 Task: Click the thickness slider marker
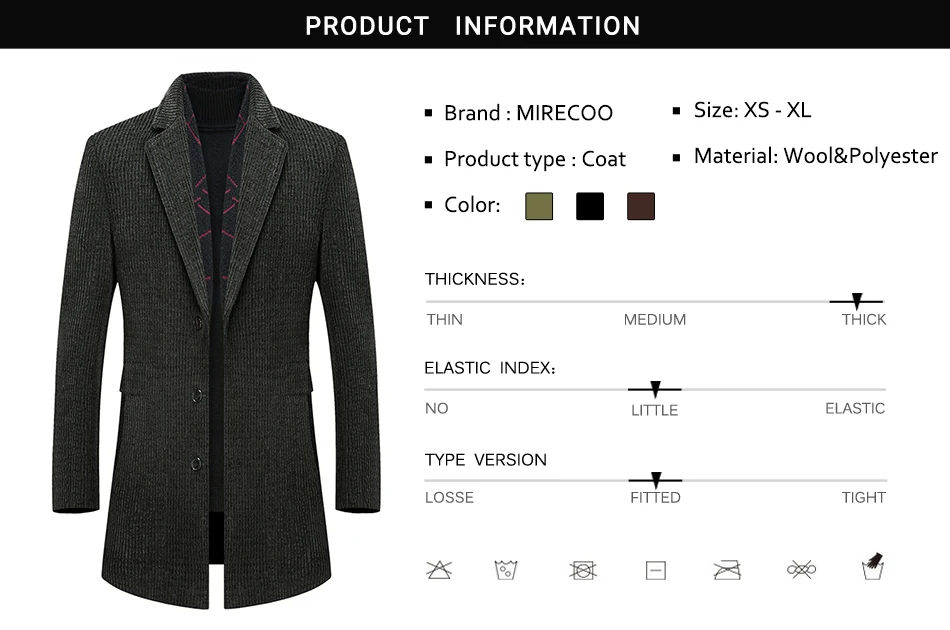coord(857,300)
